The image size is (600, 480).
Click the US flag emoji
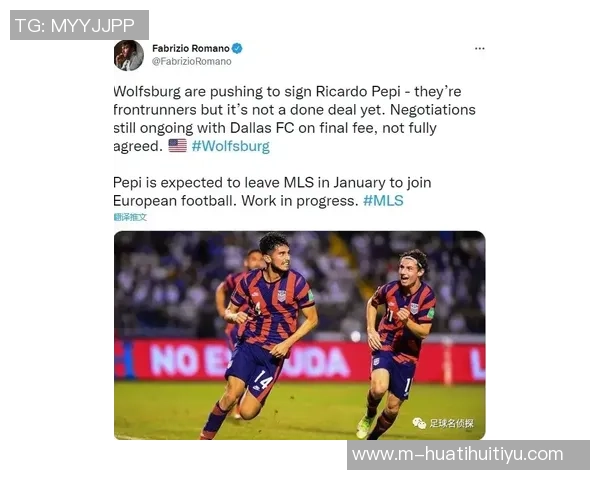click(178, 146)
